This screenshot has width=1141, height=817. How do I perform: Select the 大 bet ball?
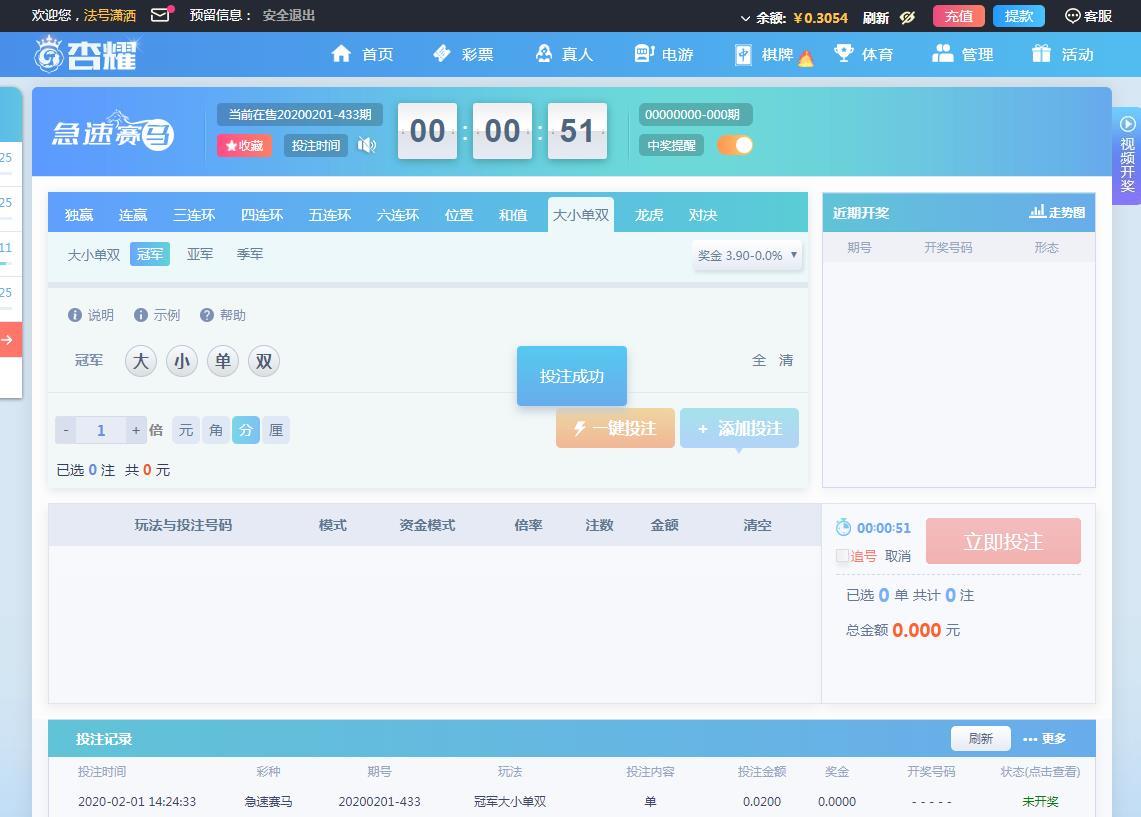pos(140,361)
